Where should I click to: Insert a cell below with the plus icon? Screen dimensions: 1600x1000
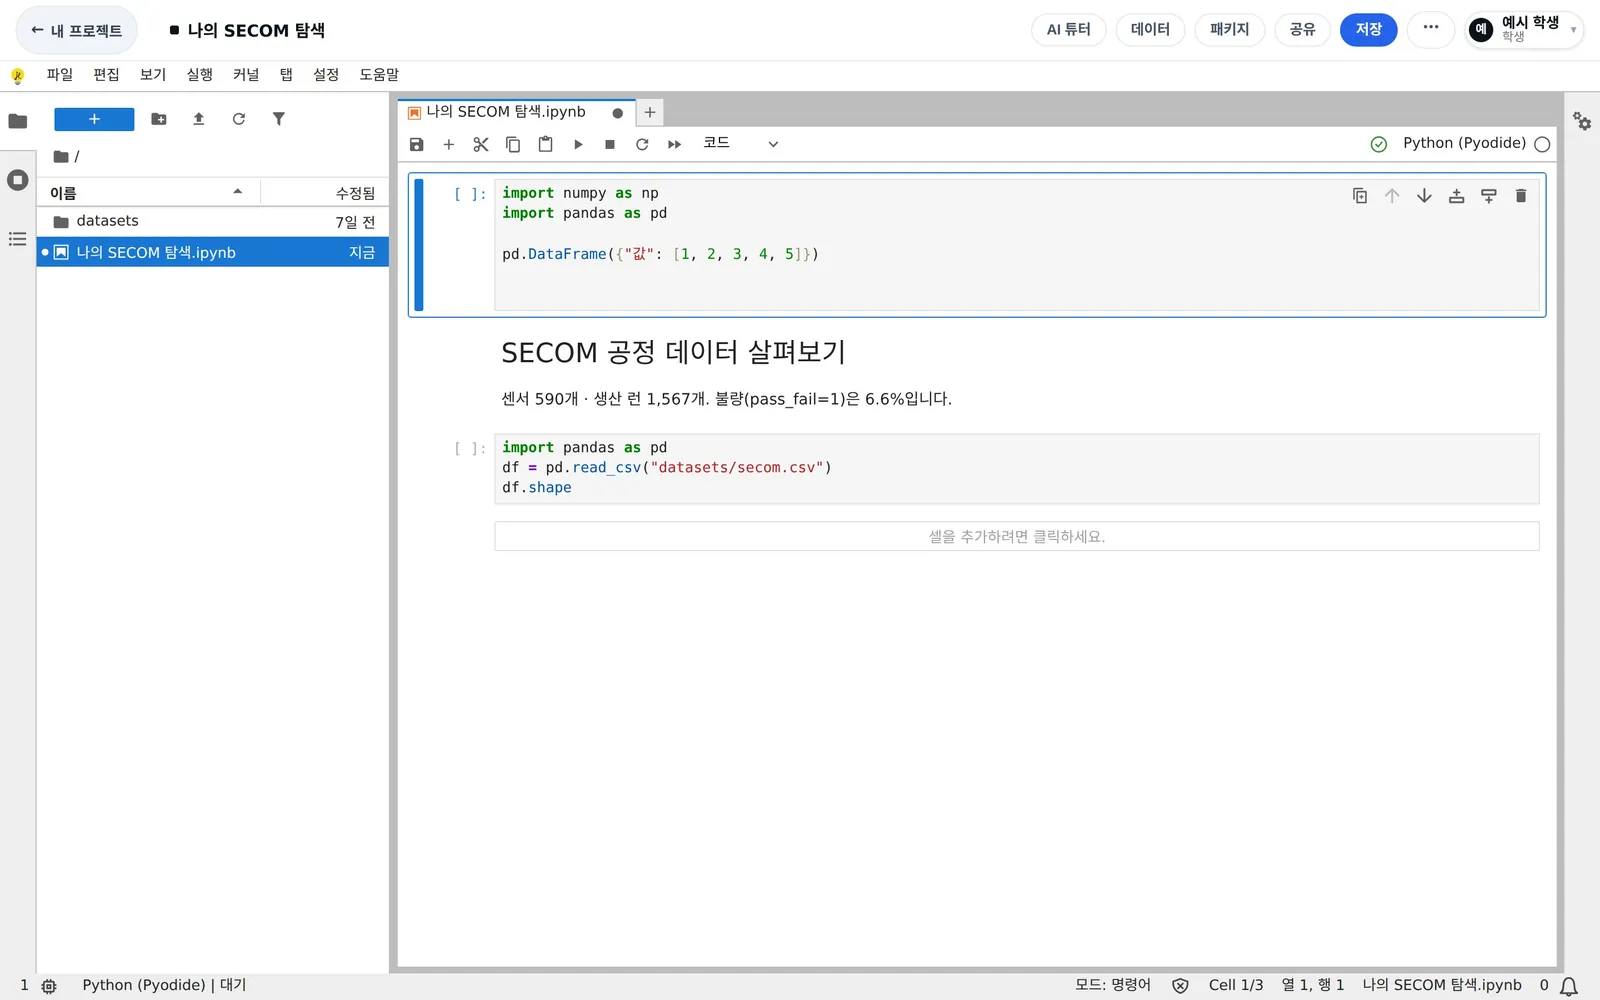click(449, 144)
